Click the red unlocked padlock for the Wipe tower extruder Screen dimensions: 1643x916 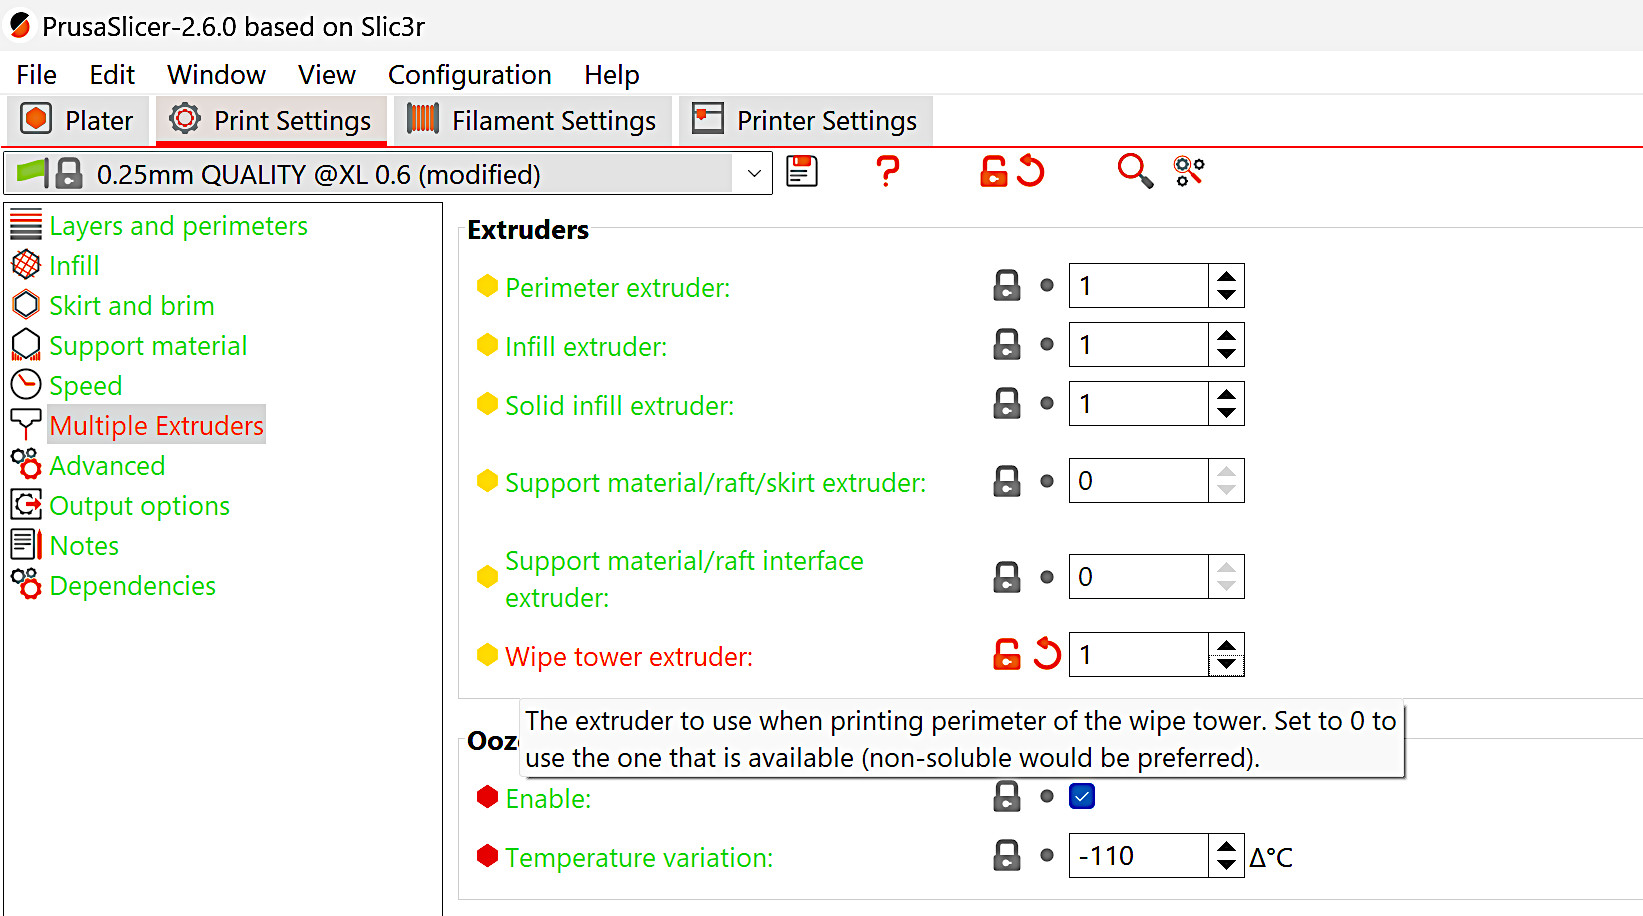(x=1006, y=654)
